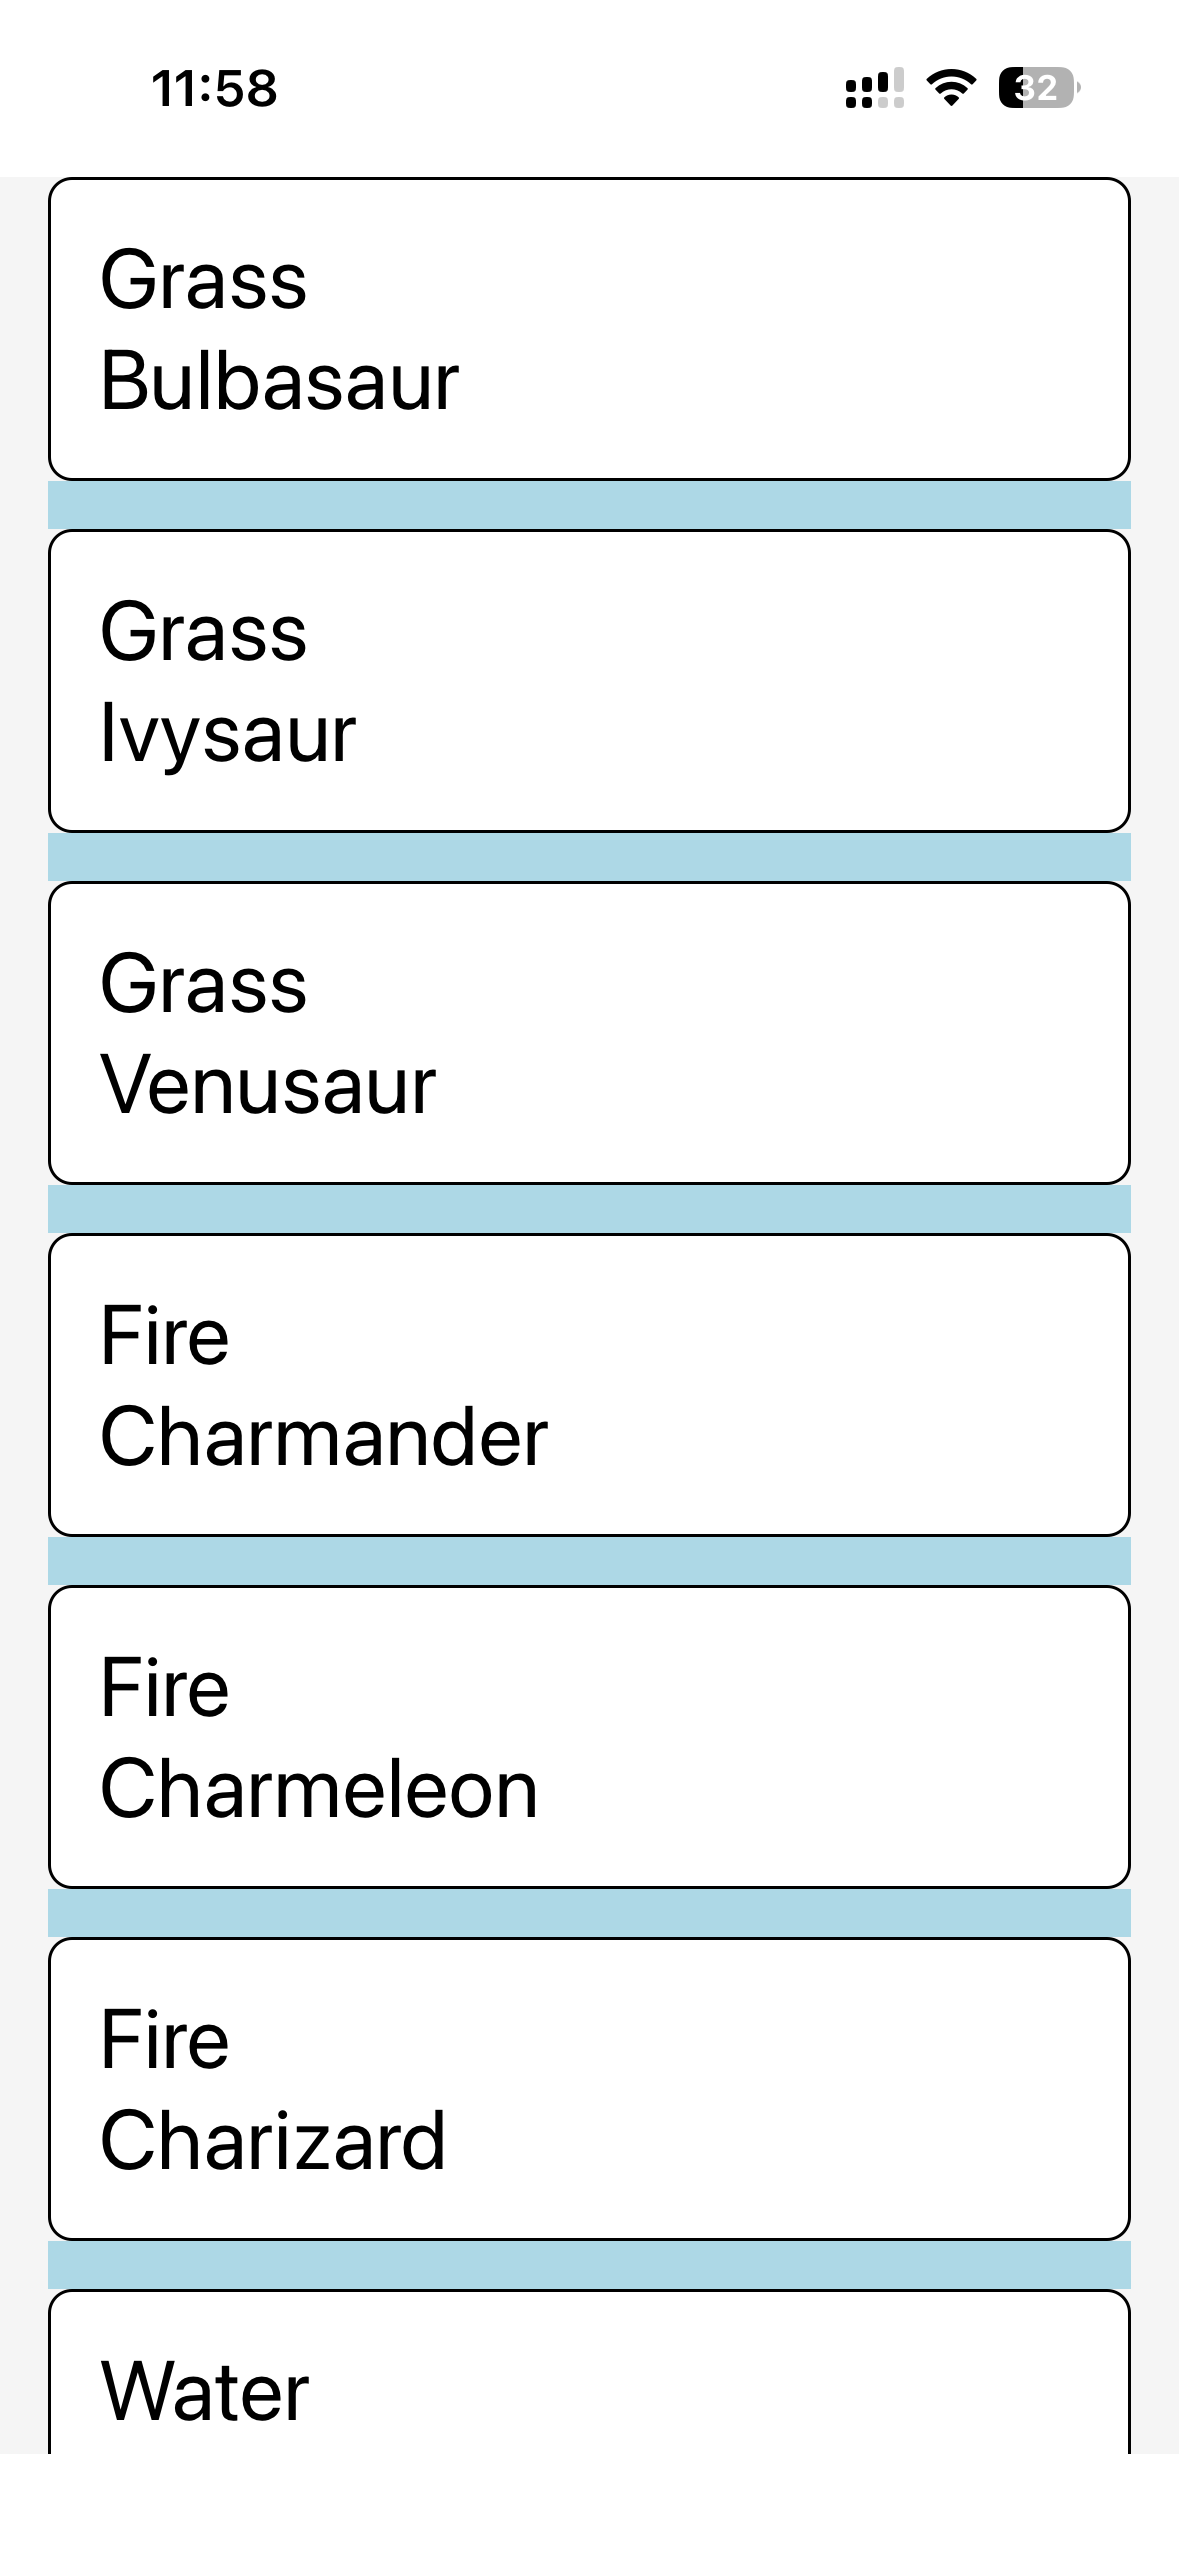Tap the cellular signal strength icon
The width and height of the screenshot is (1179, 2556).
point(874,88)
